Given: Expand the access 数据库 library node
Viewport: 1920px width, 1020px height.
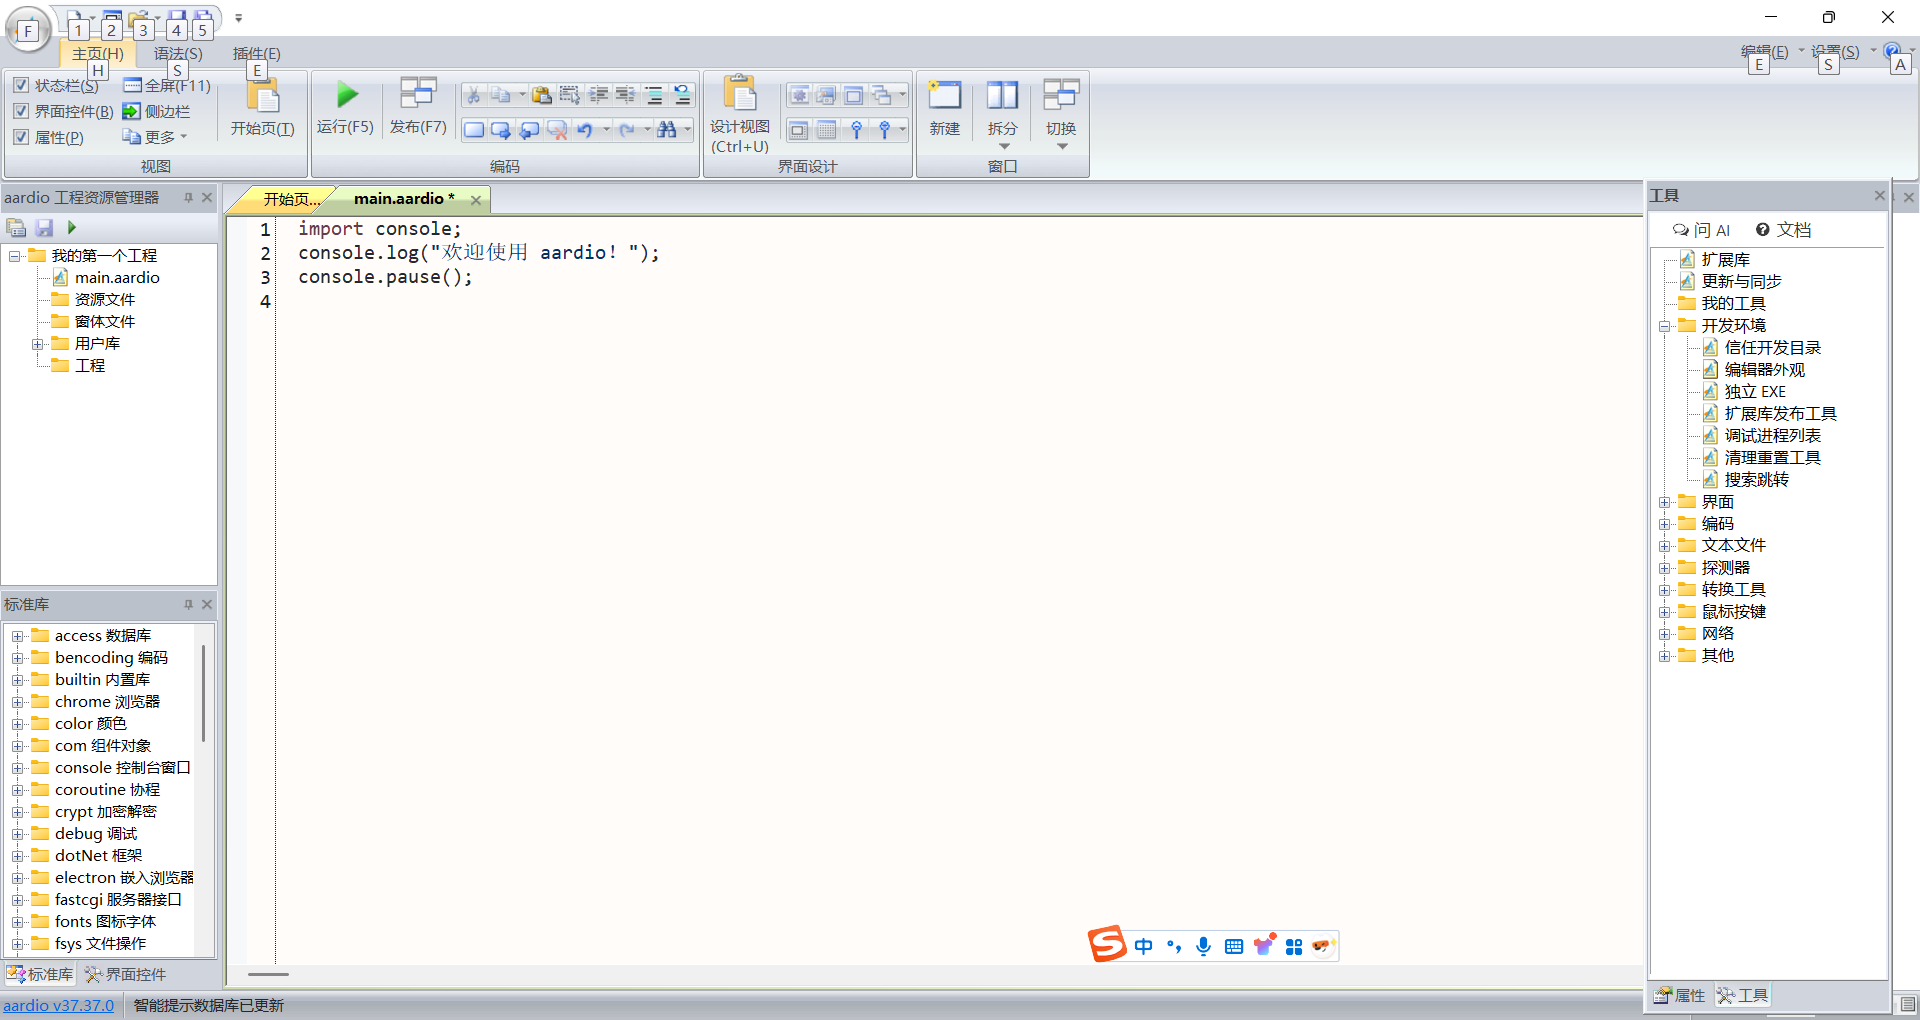Looking at the screenshot, I should coord(18,636).
